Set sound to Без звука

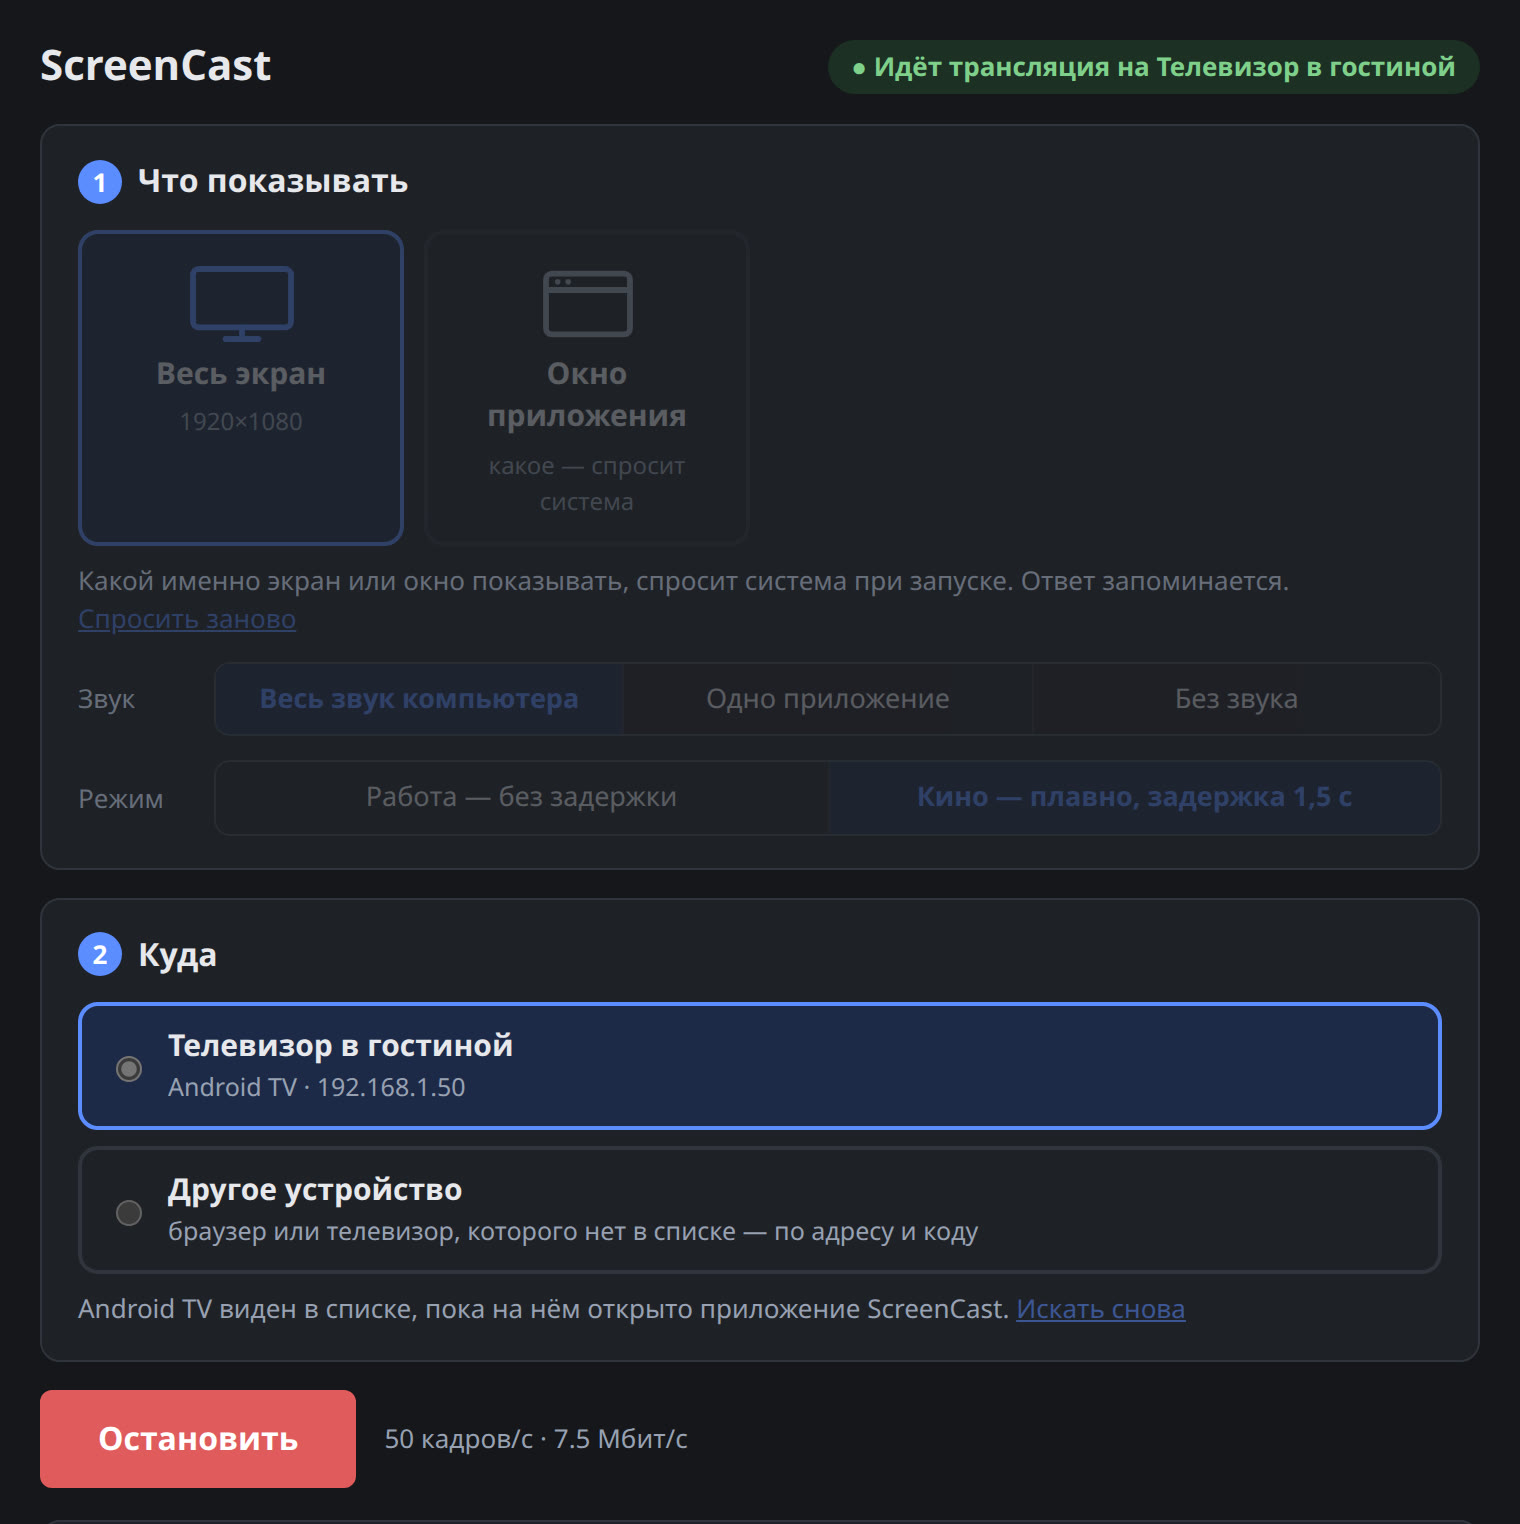pos(1236,699)
